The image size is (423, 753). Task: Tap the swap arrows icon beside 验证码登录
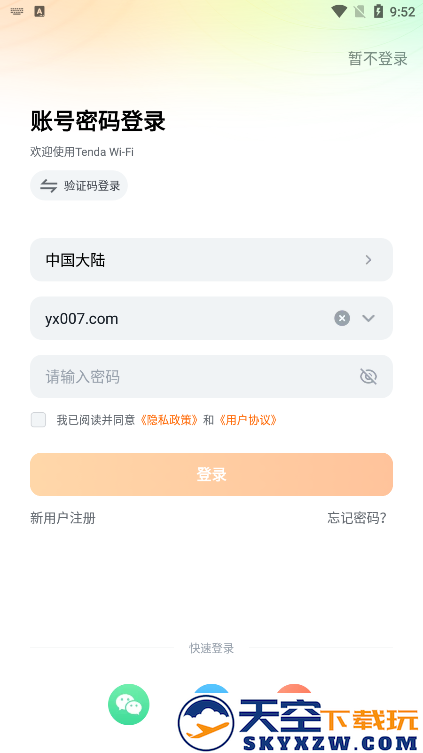coord(48,186)
